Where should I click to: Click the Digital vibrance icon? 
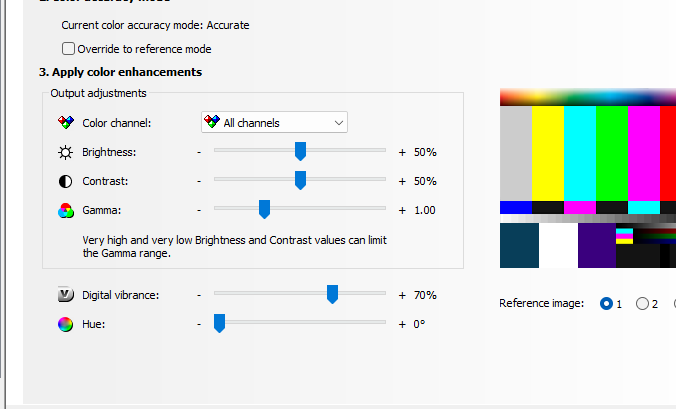click(x=66, y=295)
